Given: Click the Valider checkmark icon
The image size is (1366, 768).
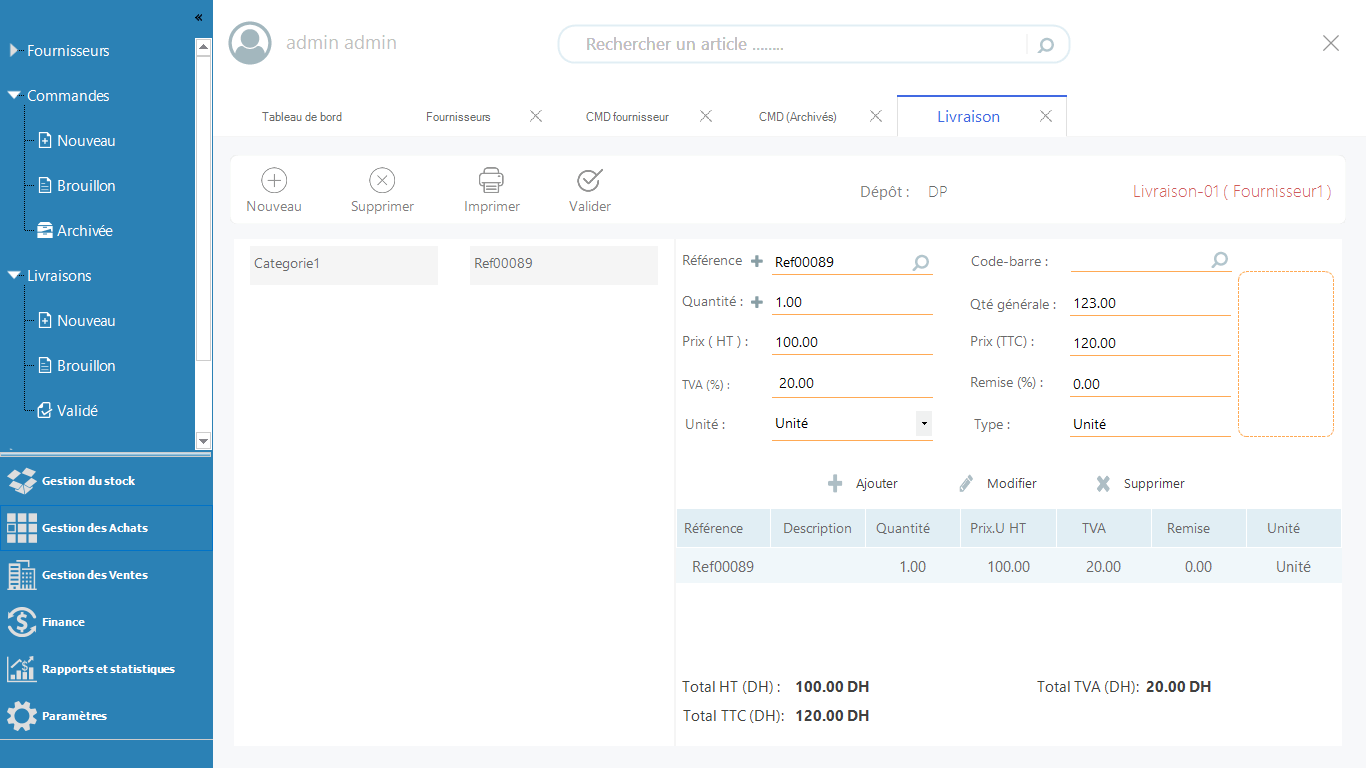Looking at the screenshot, I should [x=589, y=181].
